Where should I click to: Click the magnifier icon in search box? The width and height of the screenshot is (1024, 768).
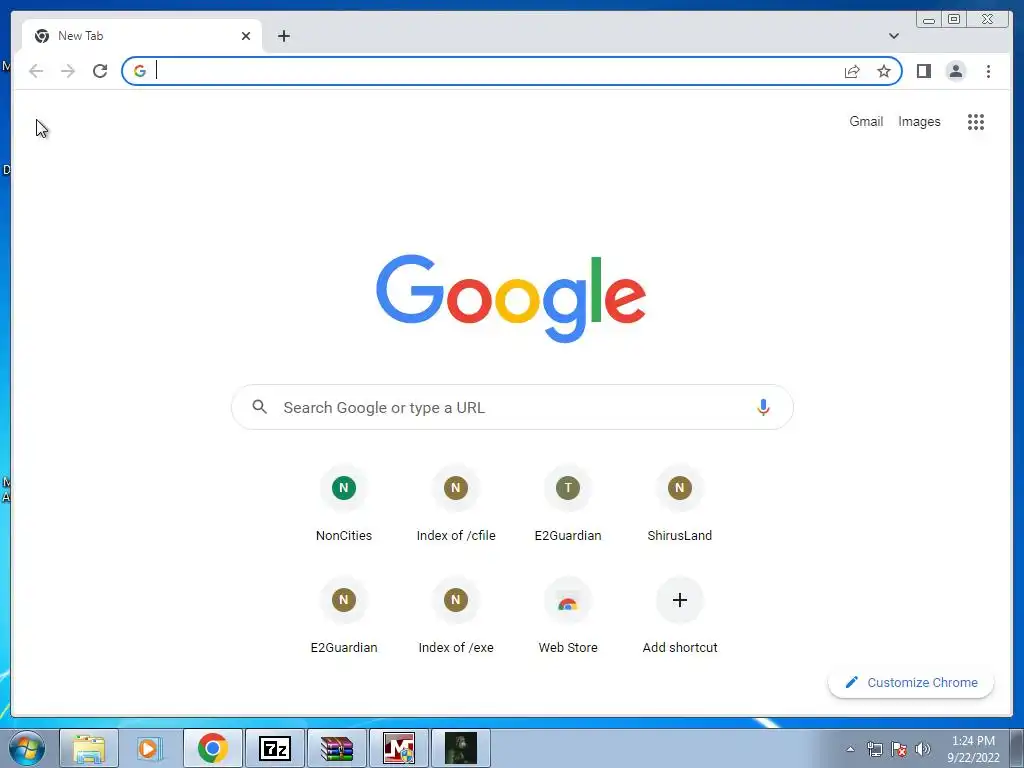(260, 407)
